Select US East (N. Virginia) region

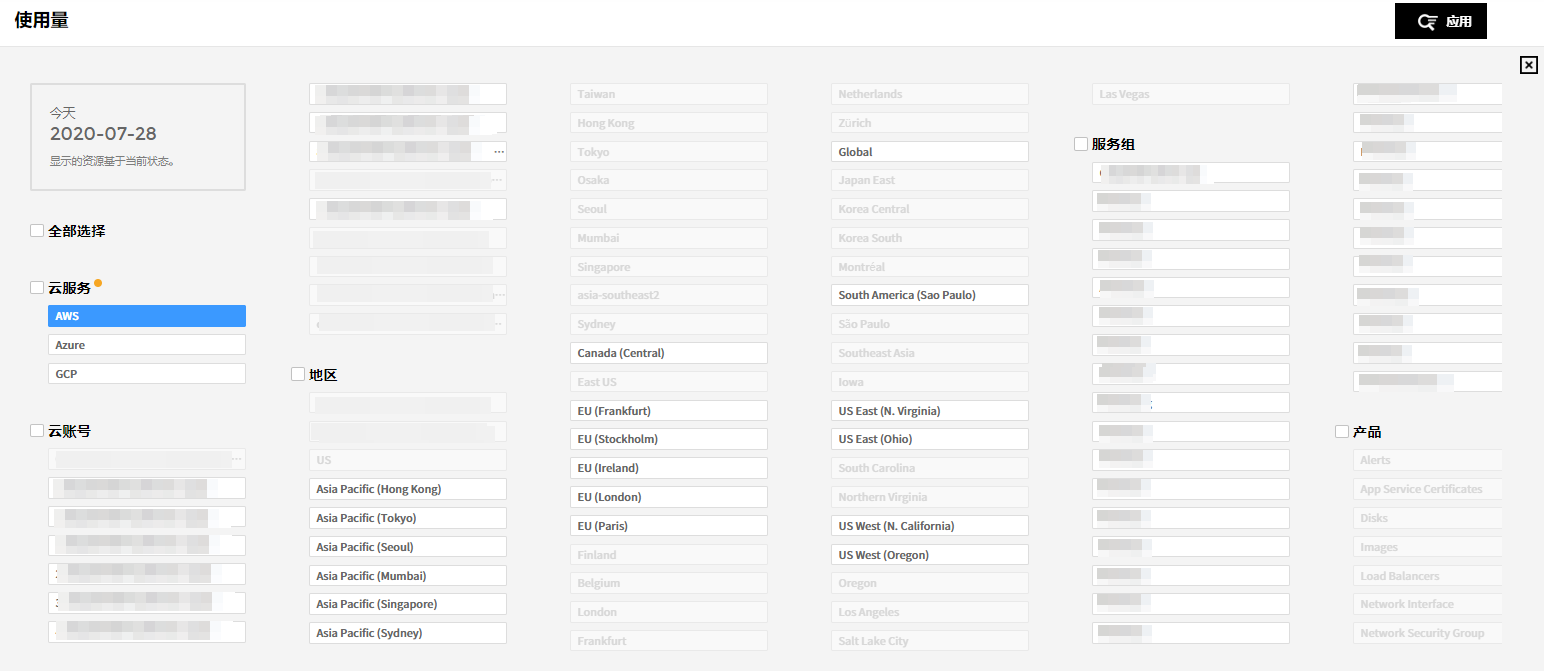[x=929, y=411]
